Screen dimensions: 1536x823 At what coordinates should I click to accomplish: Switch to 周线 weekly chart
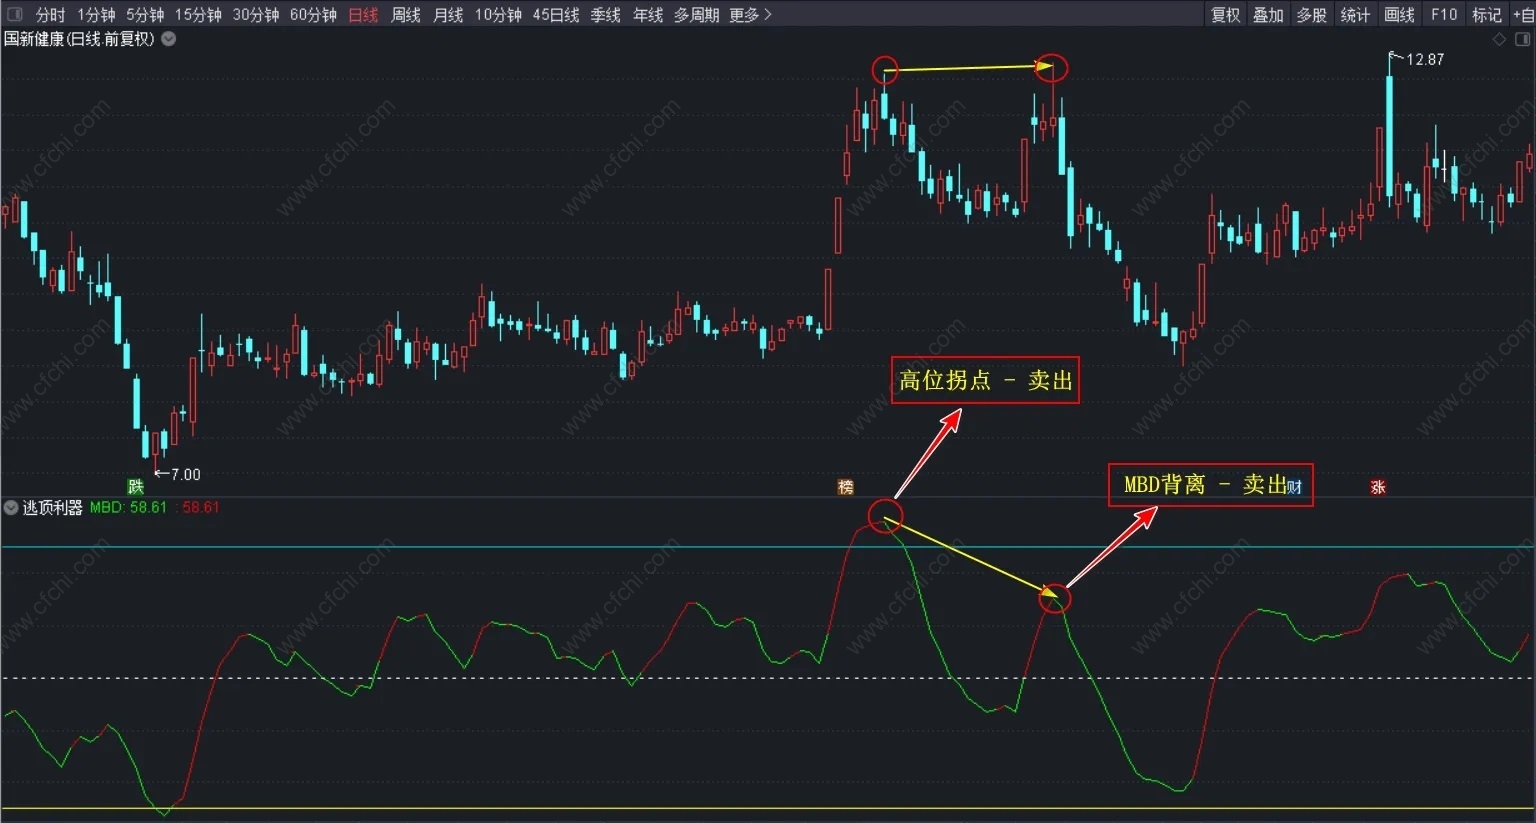click(x=406, y=15)
